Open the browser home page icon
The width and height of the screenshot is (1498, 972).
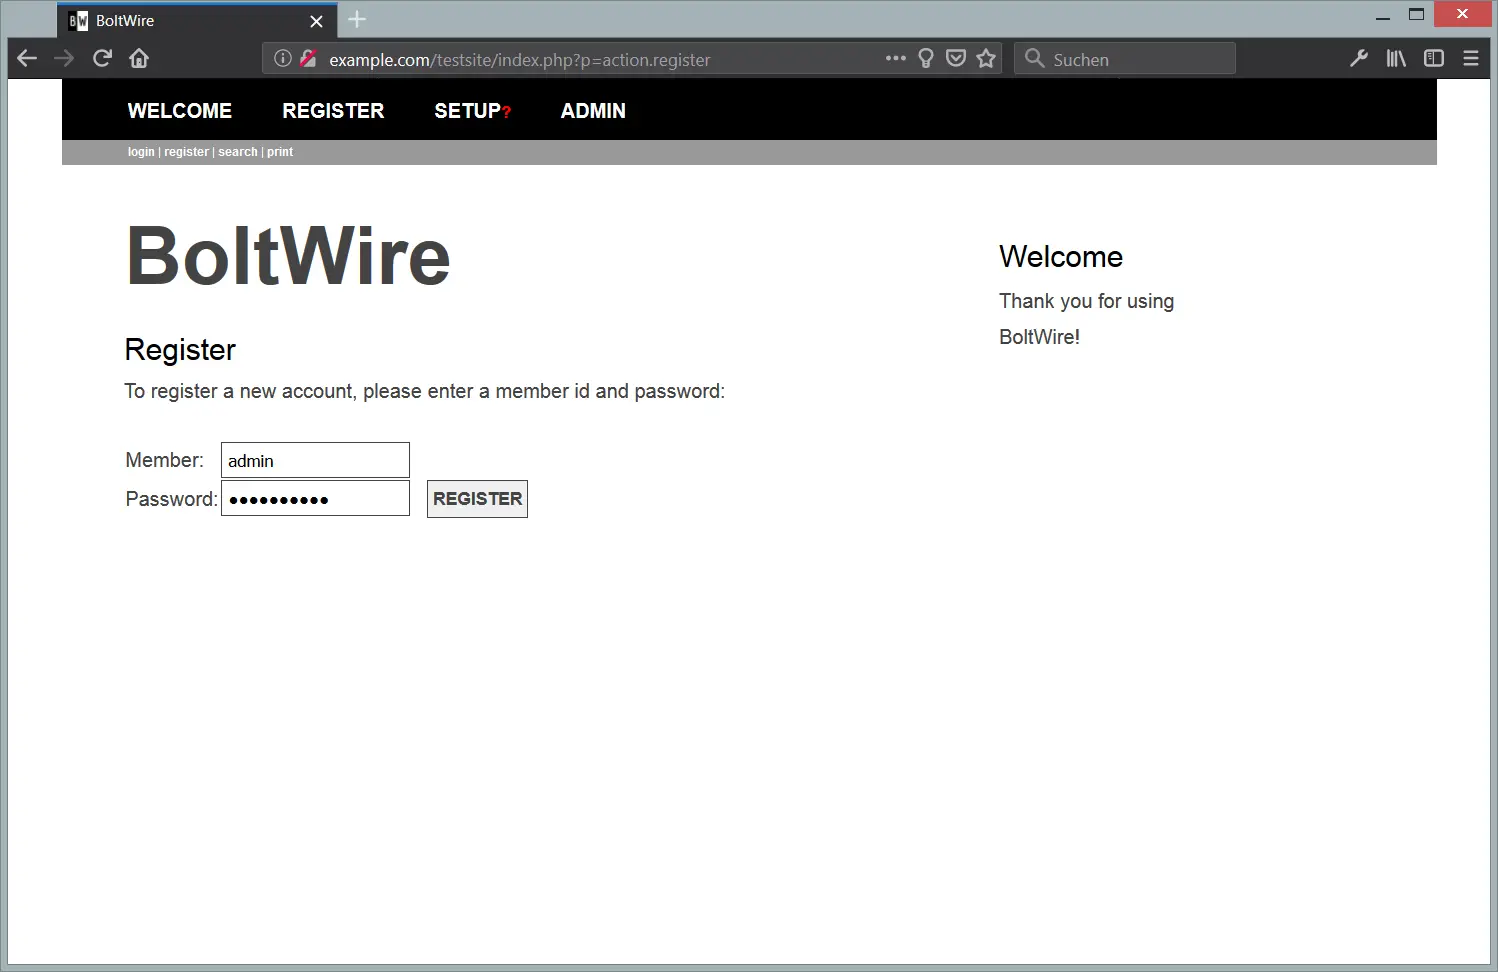pyautogui.click(x=139, y=58)
